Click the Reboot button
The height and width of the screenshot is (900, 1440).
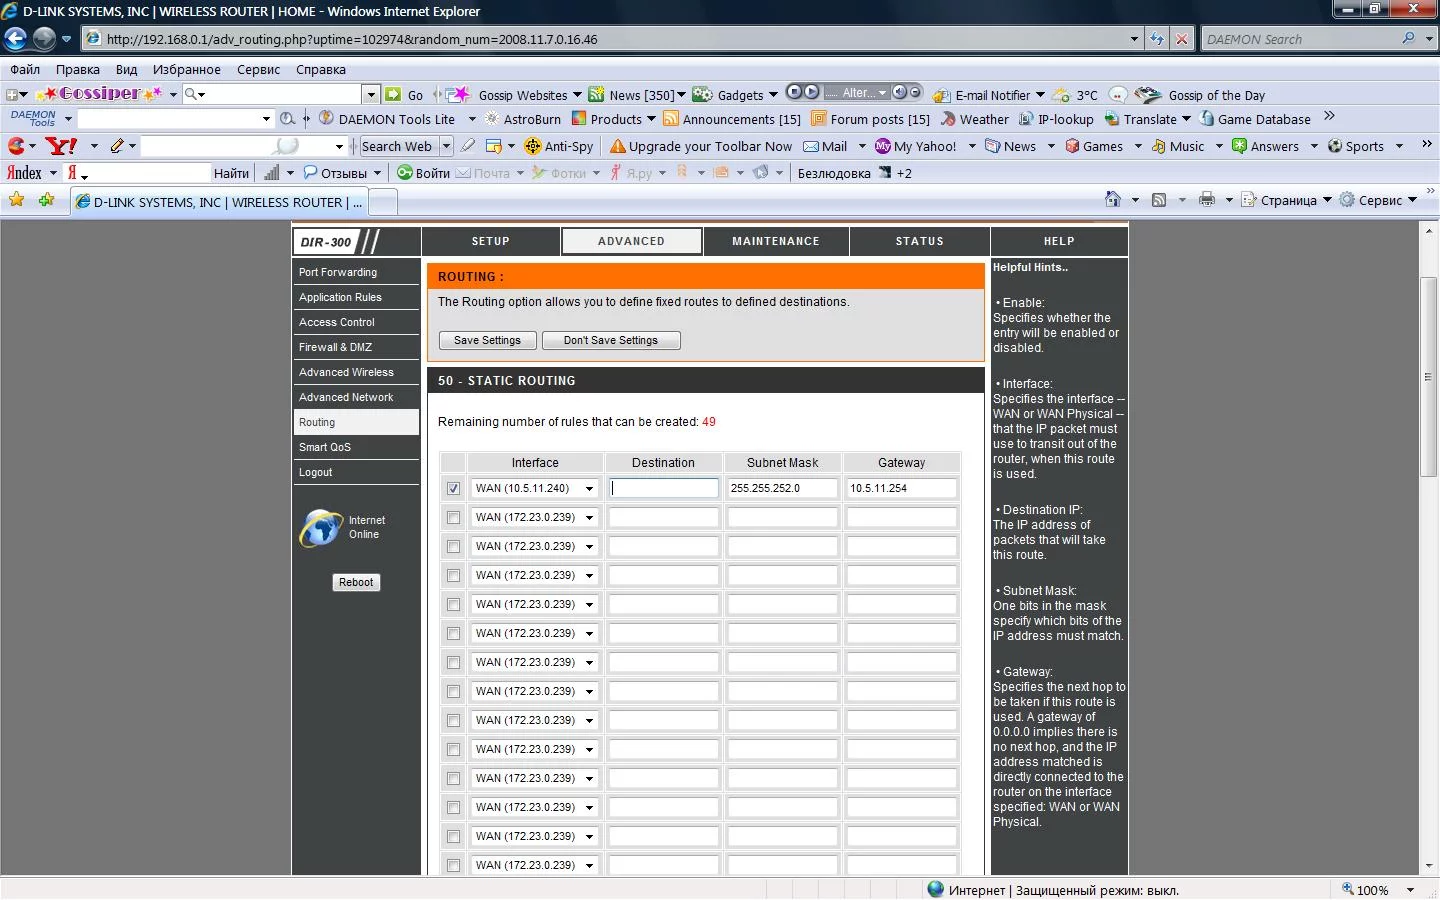pos(356,582)
